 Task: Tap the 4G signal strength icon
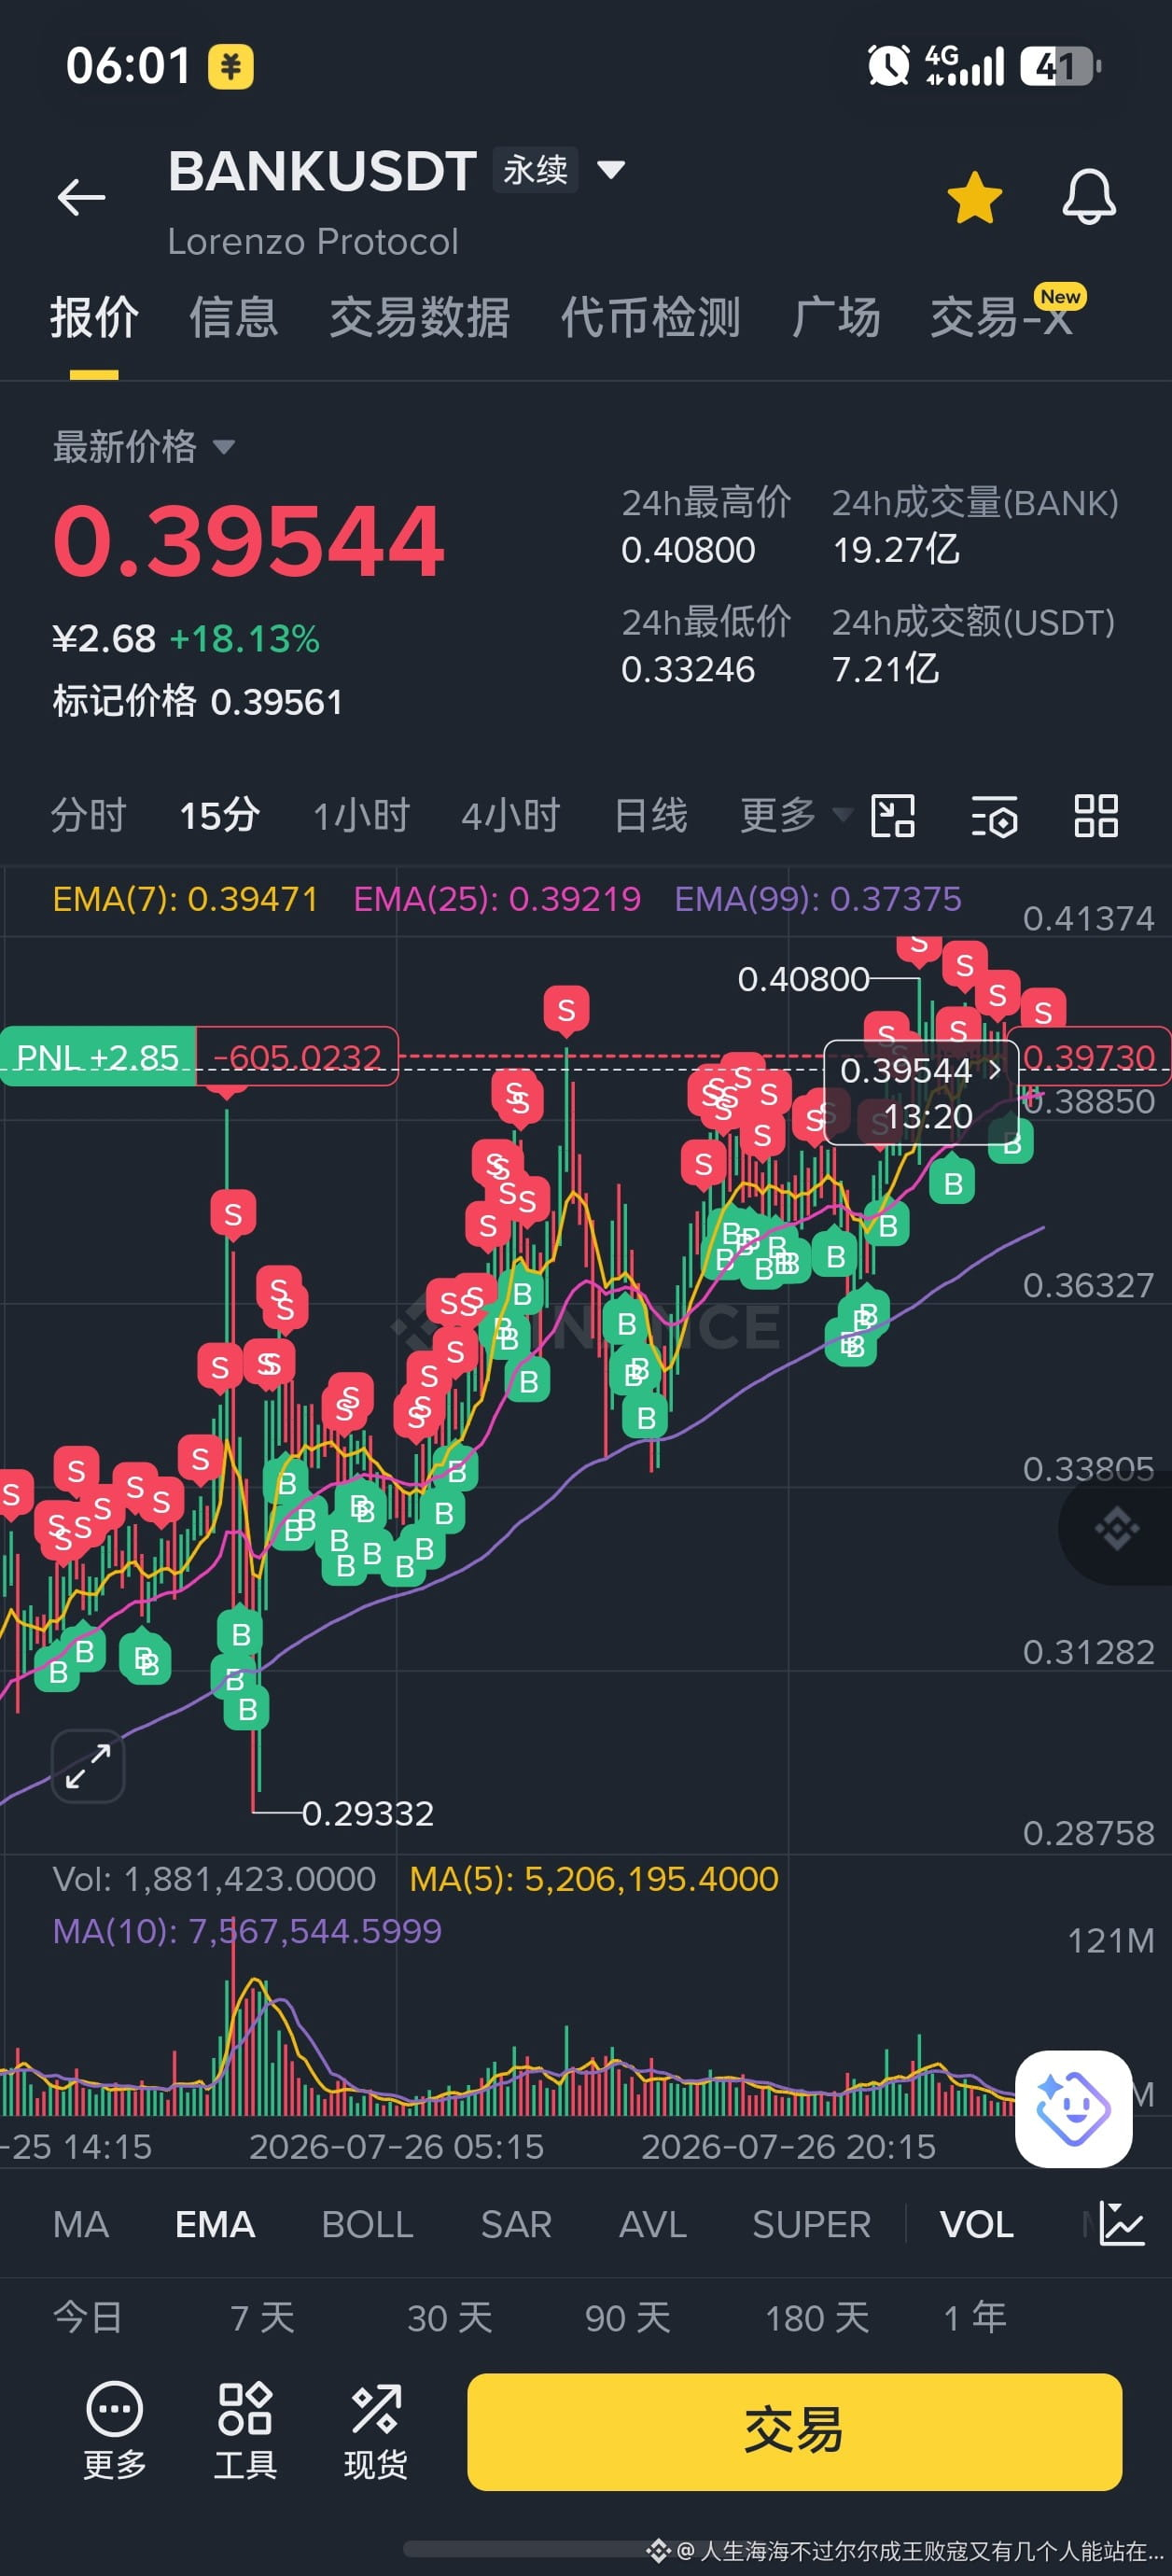coord(964,66)
